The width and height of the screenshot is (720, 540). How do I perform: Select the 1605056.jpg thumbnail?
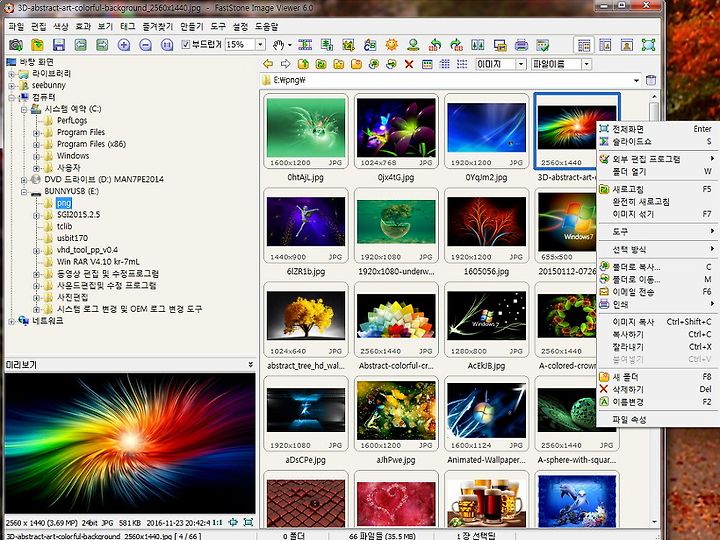tap(486, 225)
